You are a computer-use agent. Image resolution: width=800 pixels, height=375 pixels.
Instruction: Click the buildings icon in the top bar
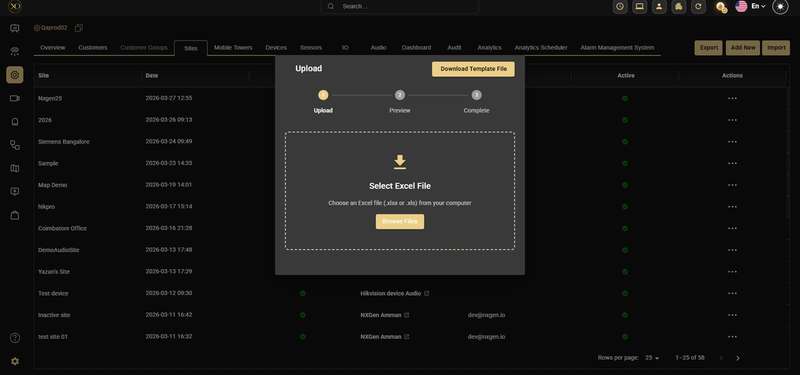point(679,7)
